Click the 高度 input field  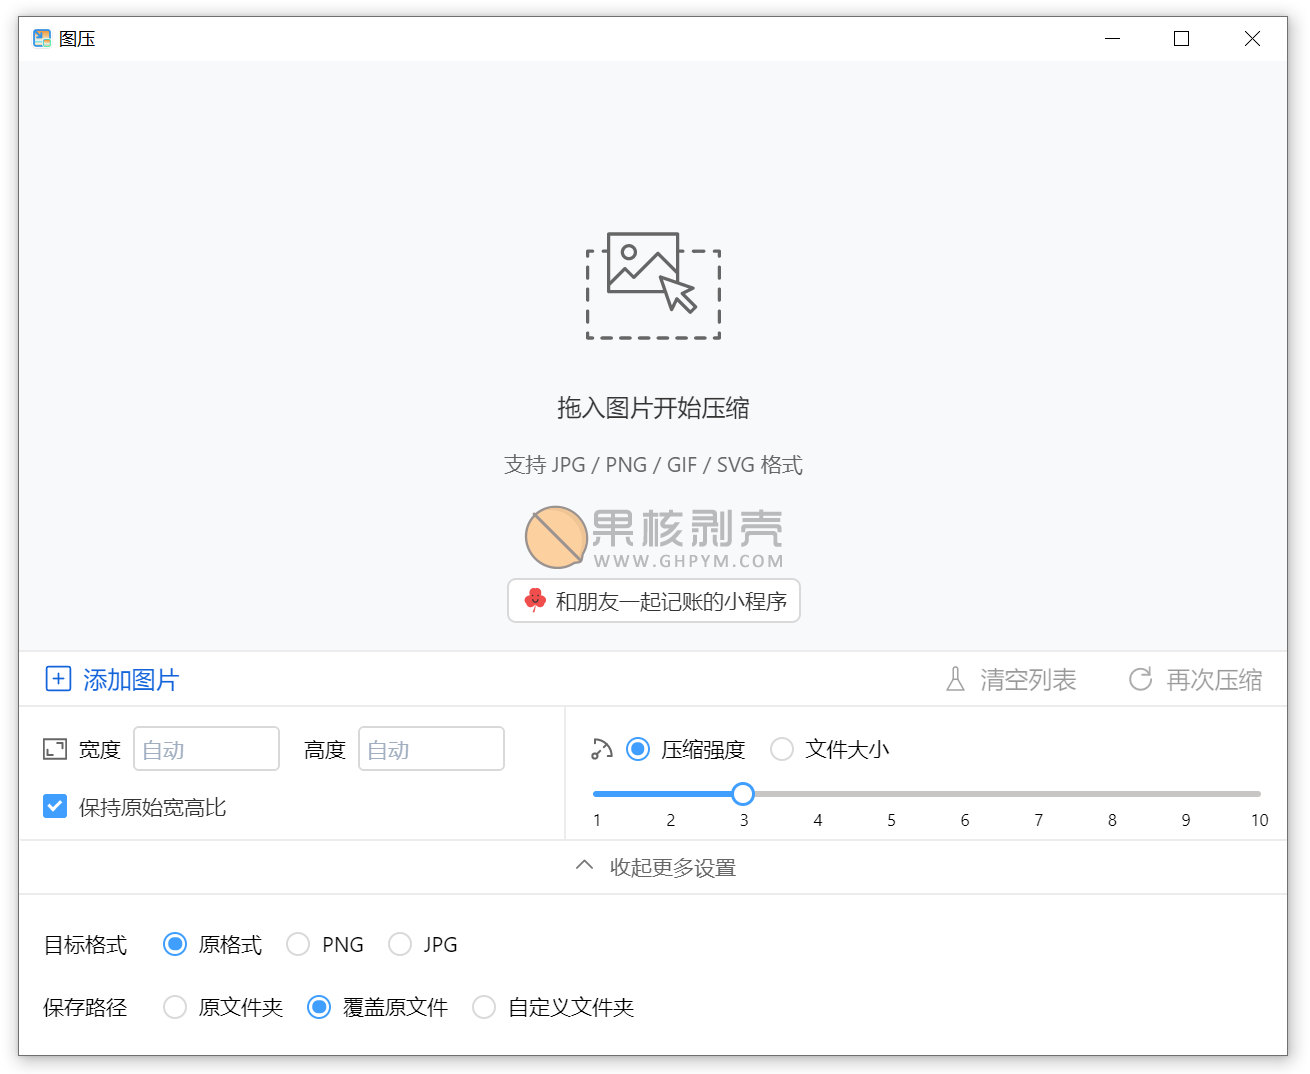tap(431, 749)
